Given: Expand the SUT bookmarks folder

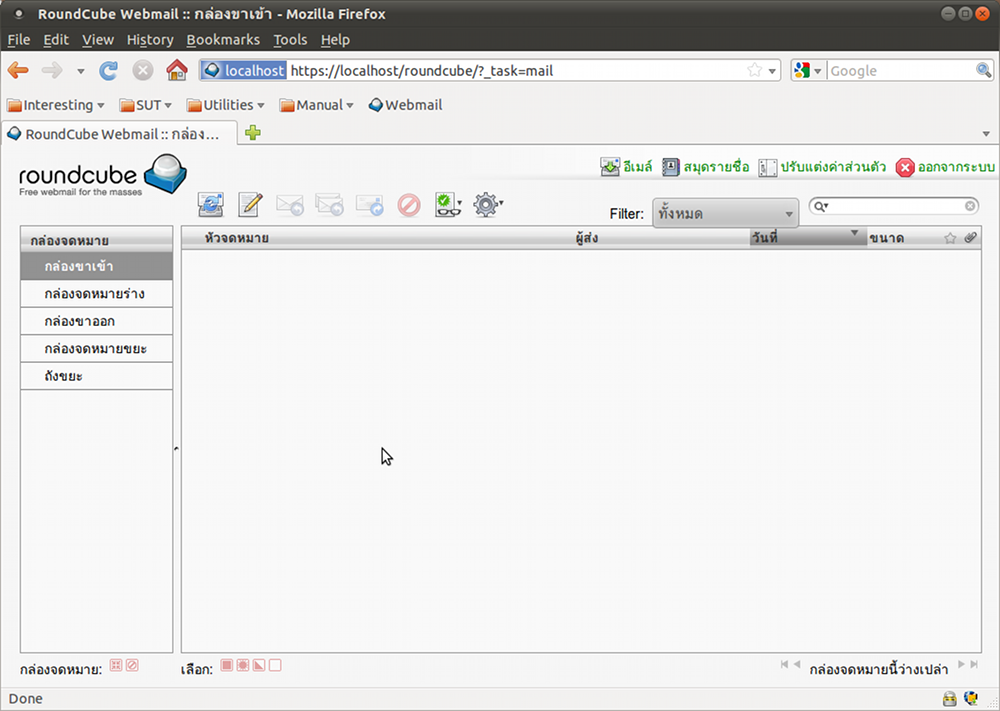Looking at the screenshot, I should pyautogui.click(x=145, y=105).
